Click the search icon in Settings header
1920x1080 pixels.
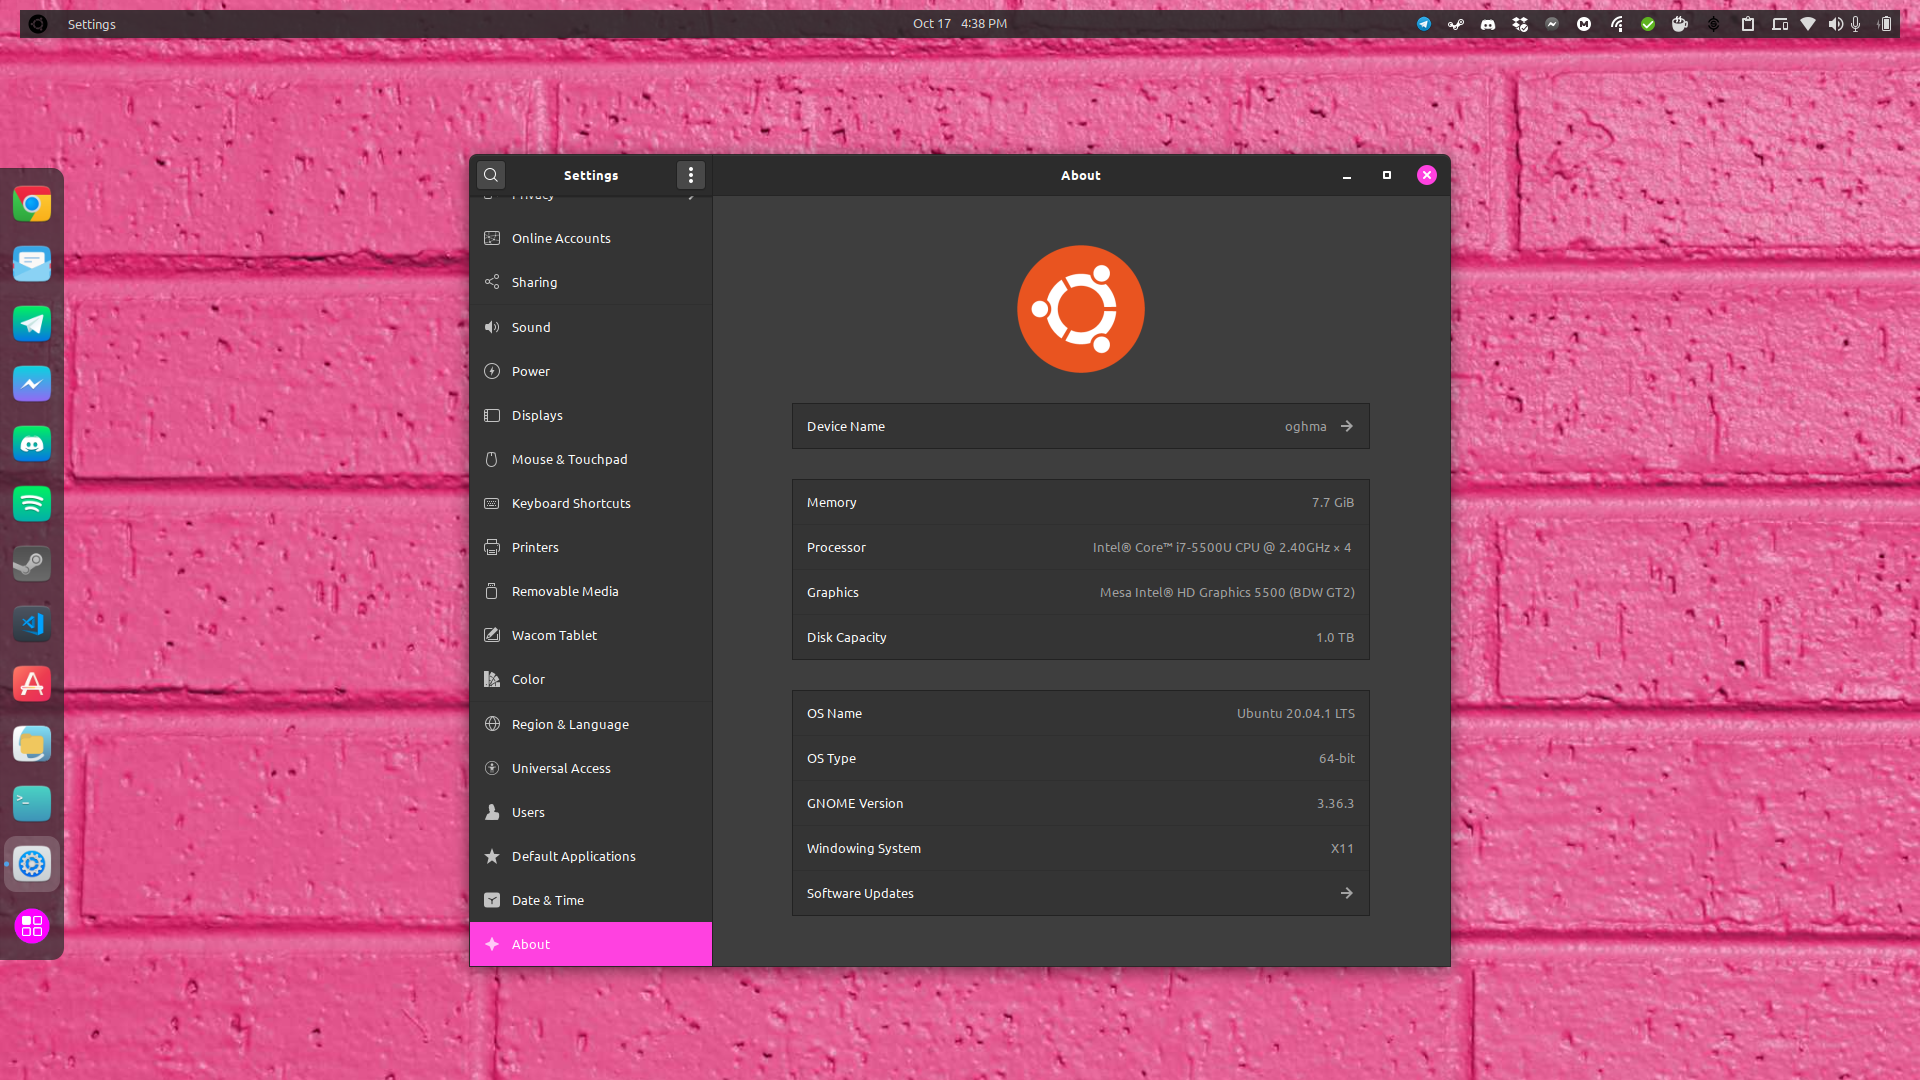coord(491,175)
